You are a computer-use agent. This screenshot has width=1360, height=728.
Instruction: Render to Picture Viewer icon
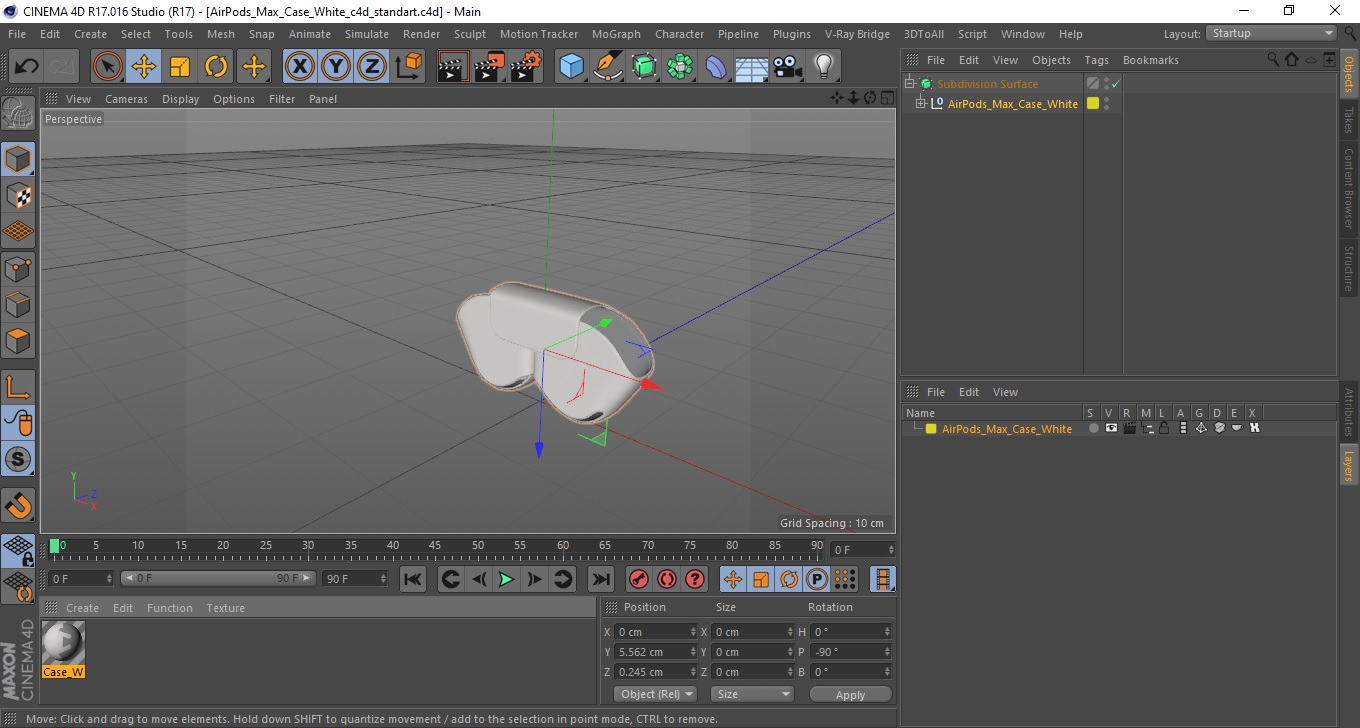[490, 67]
